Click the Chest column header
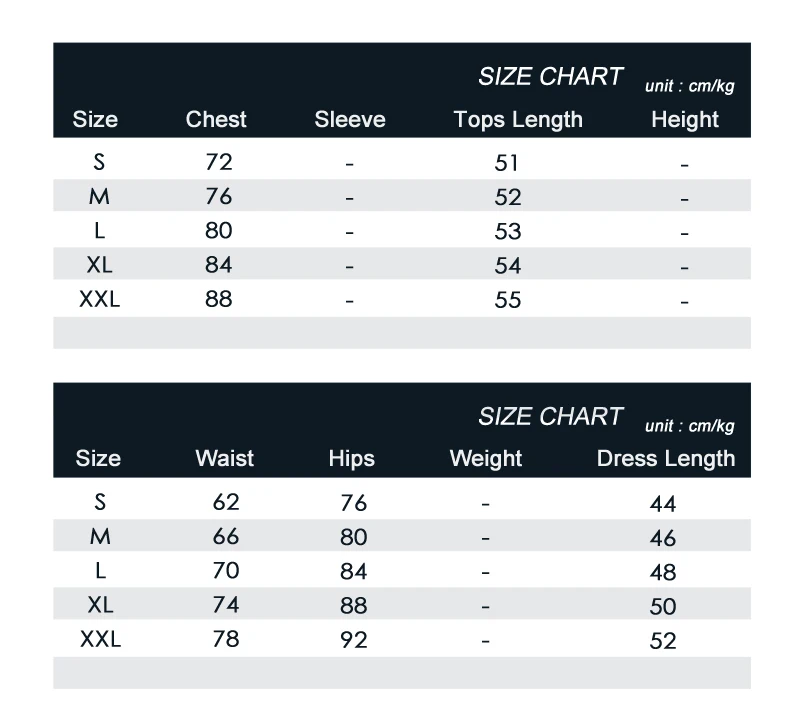 (x=216, y=119)
